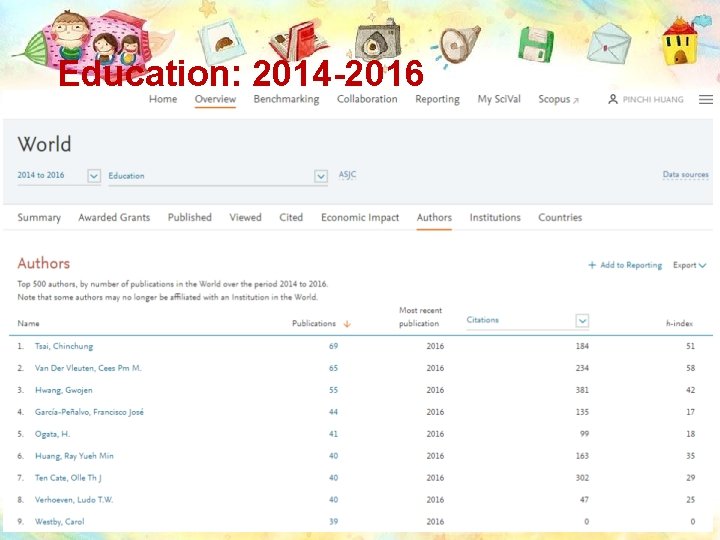Click publication count 44 for García-Peñalvo

(x=333, y=412)
